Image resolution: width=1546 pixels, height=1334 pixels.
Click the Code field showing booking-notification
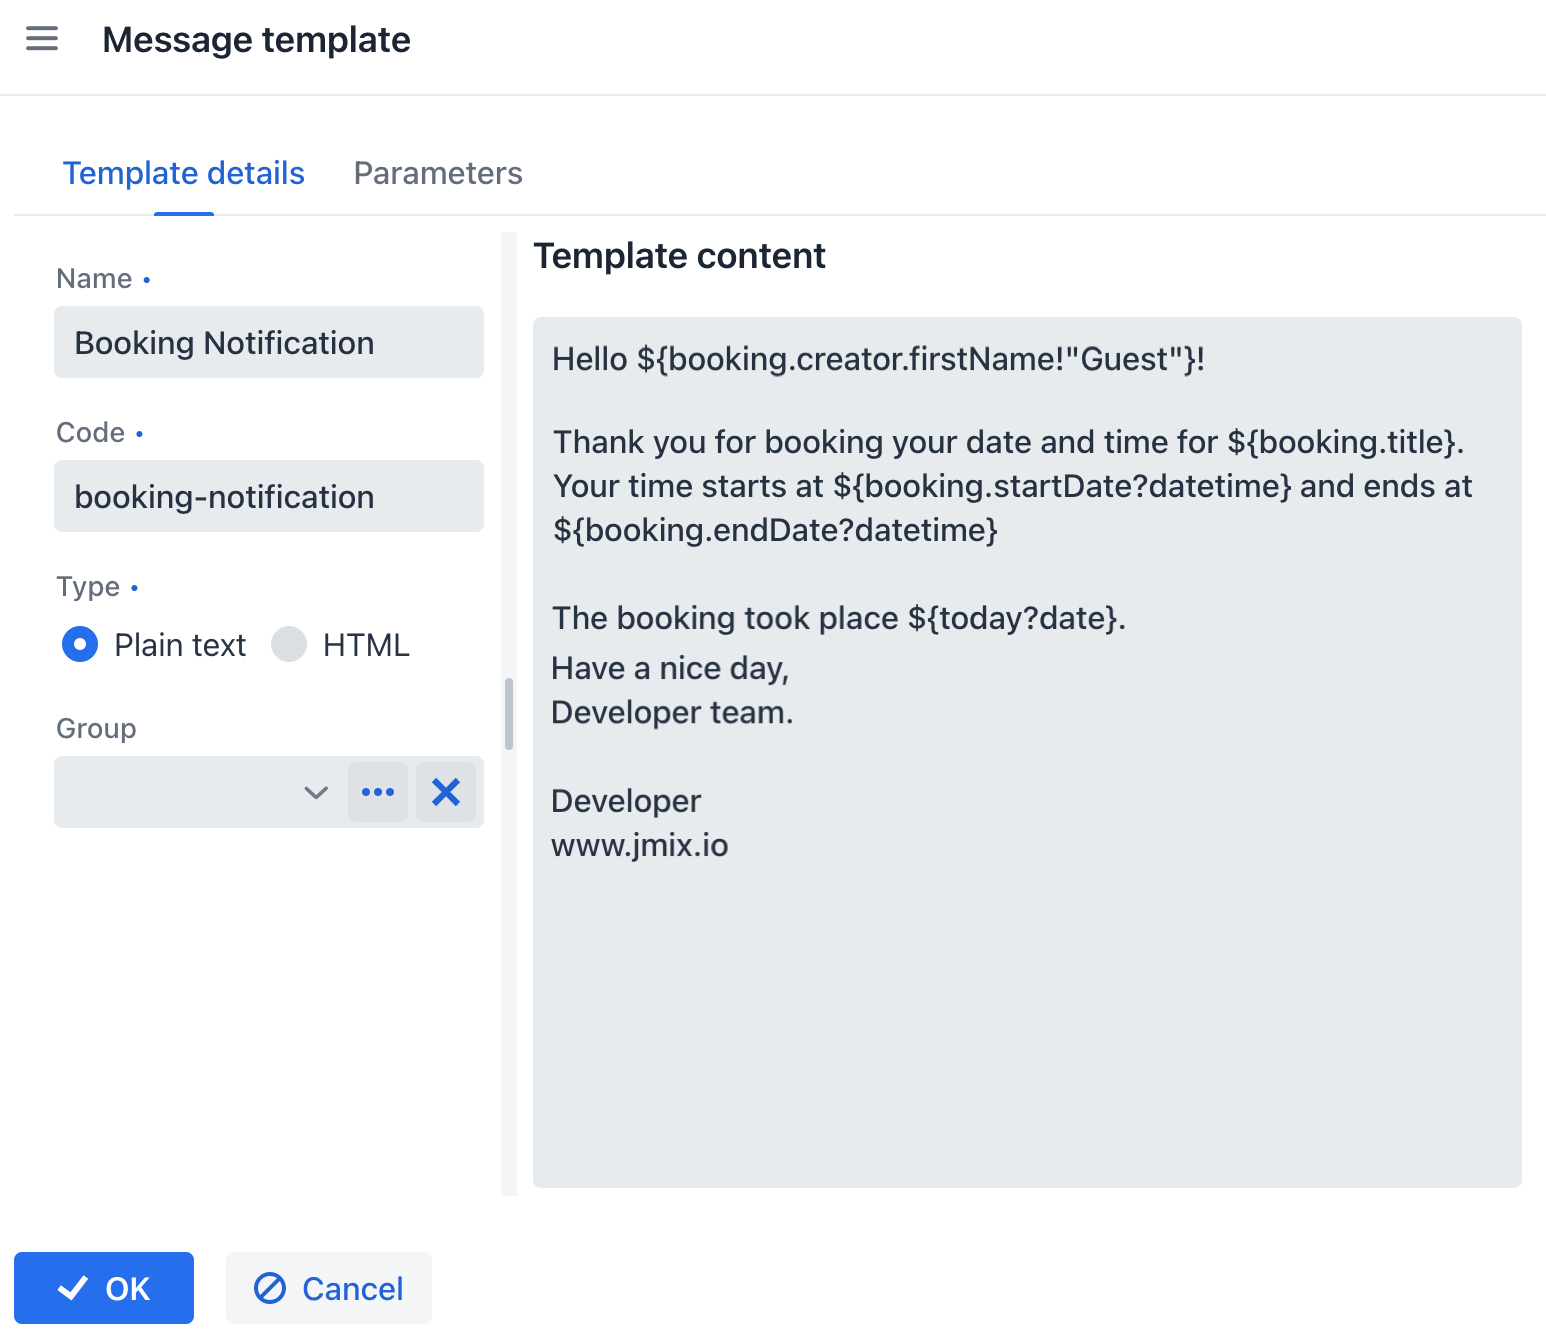point(268,496)
